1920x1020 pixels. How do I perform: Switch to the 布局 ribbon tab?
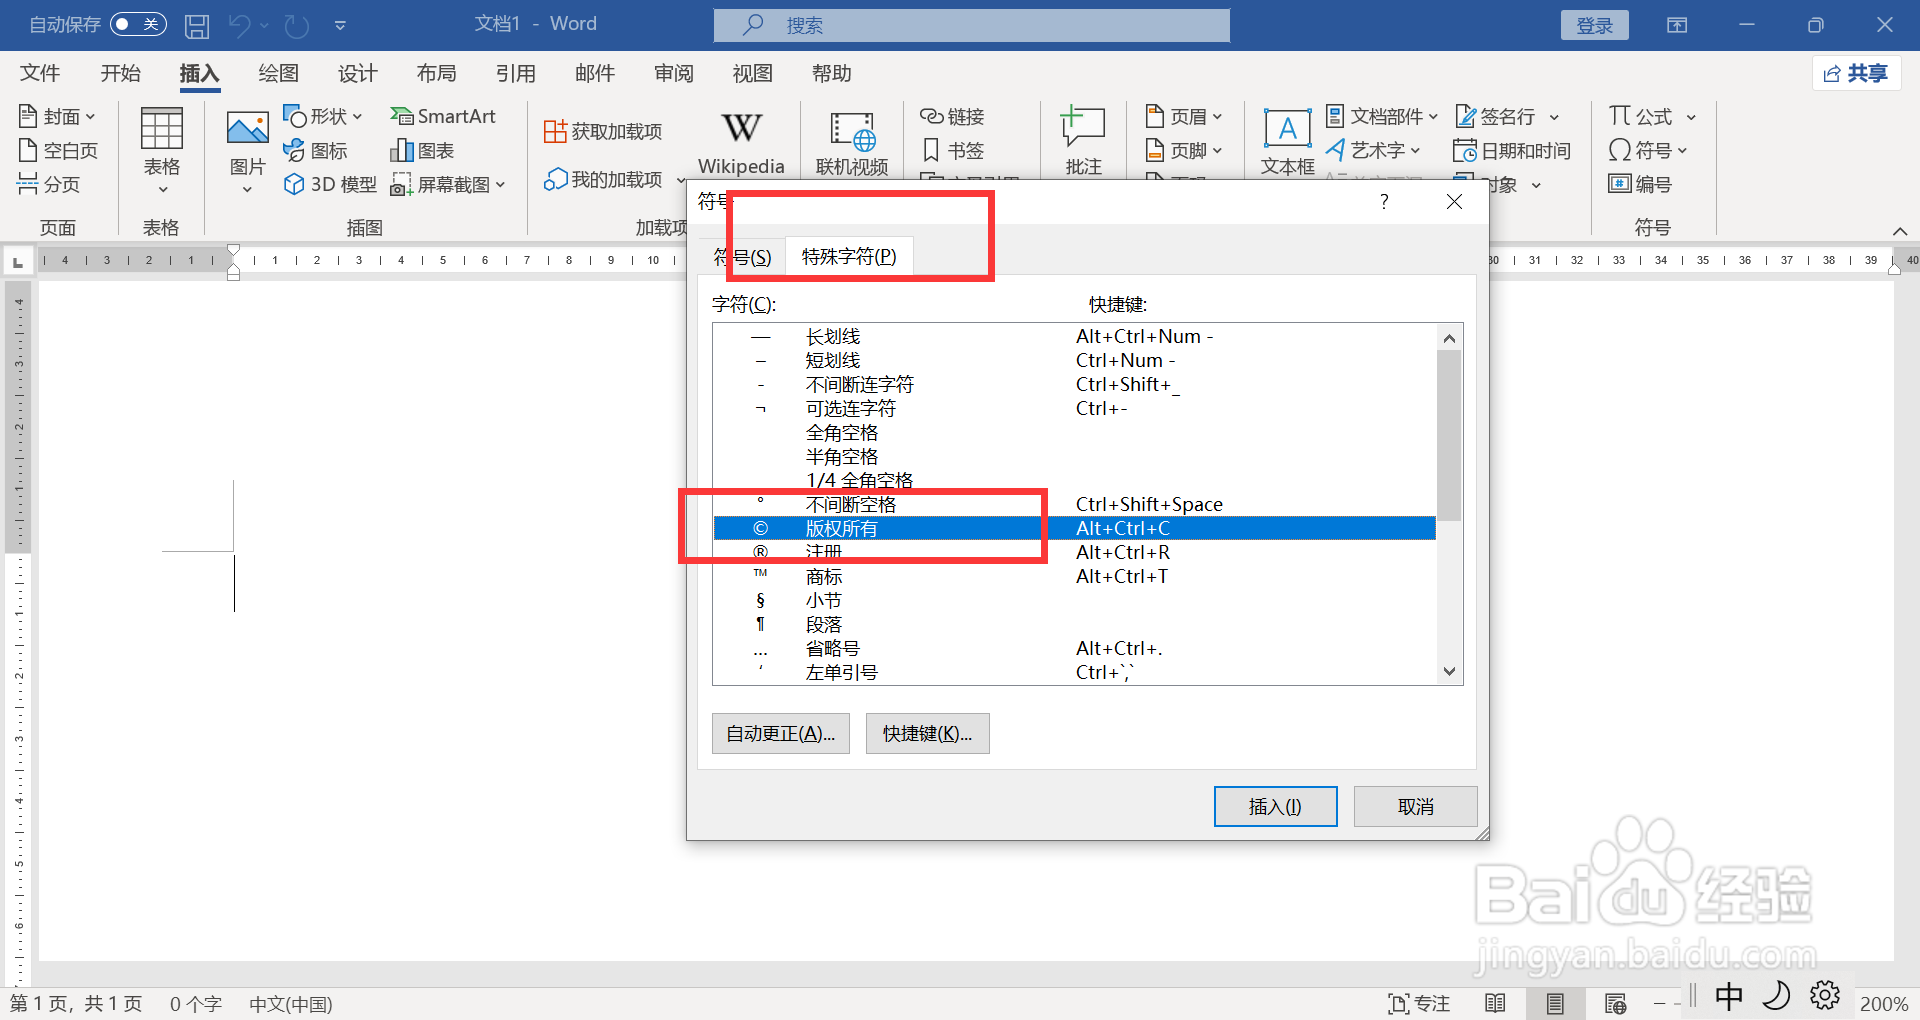pos(436,73)
